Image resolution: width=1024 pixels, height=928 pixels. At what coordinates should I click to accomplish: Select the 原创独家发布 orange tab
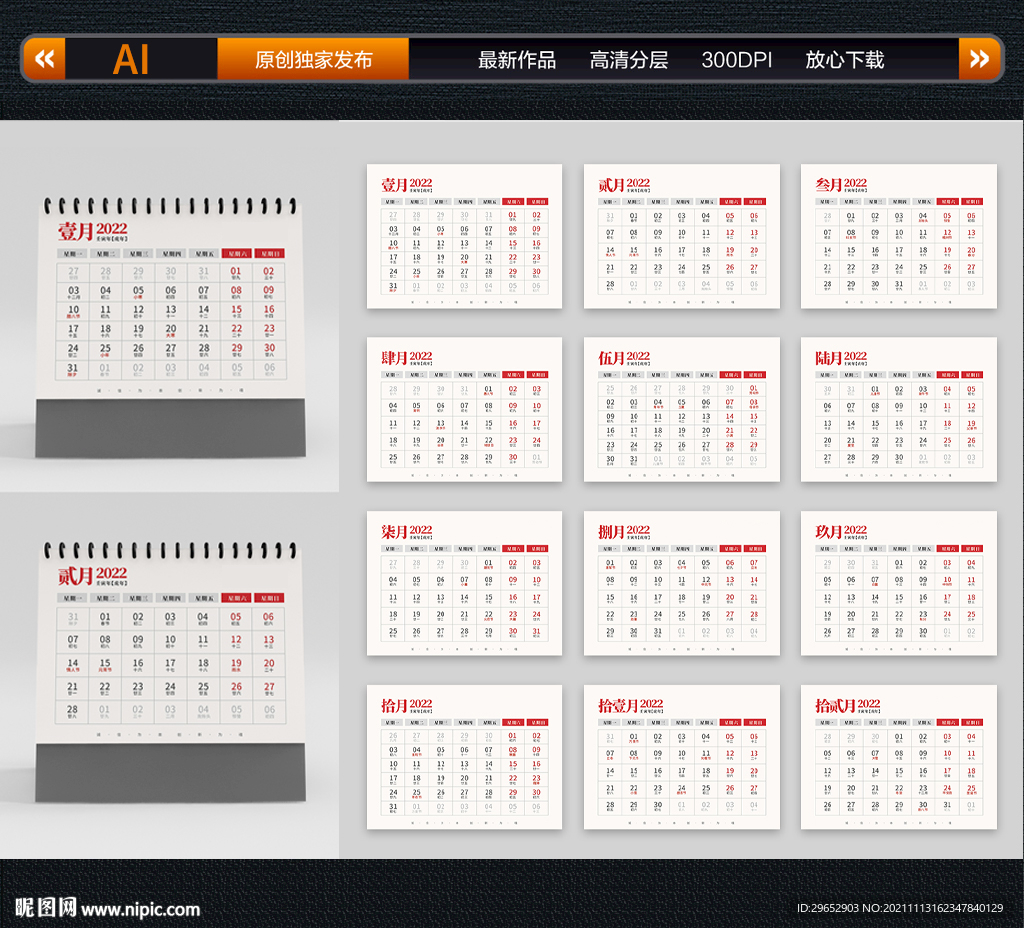313,59
